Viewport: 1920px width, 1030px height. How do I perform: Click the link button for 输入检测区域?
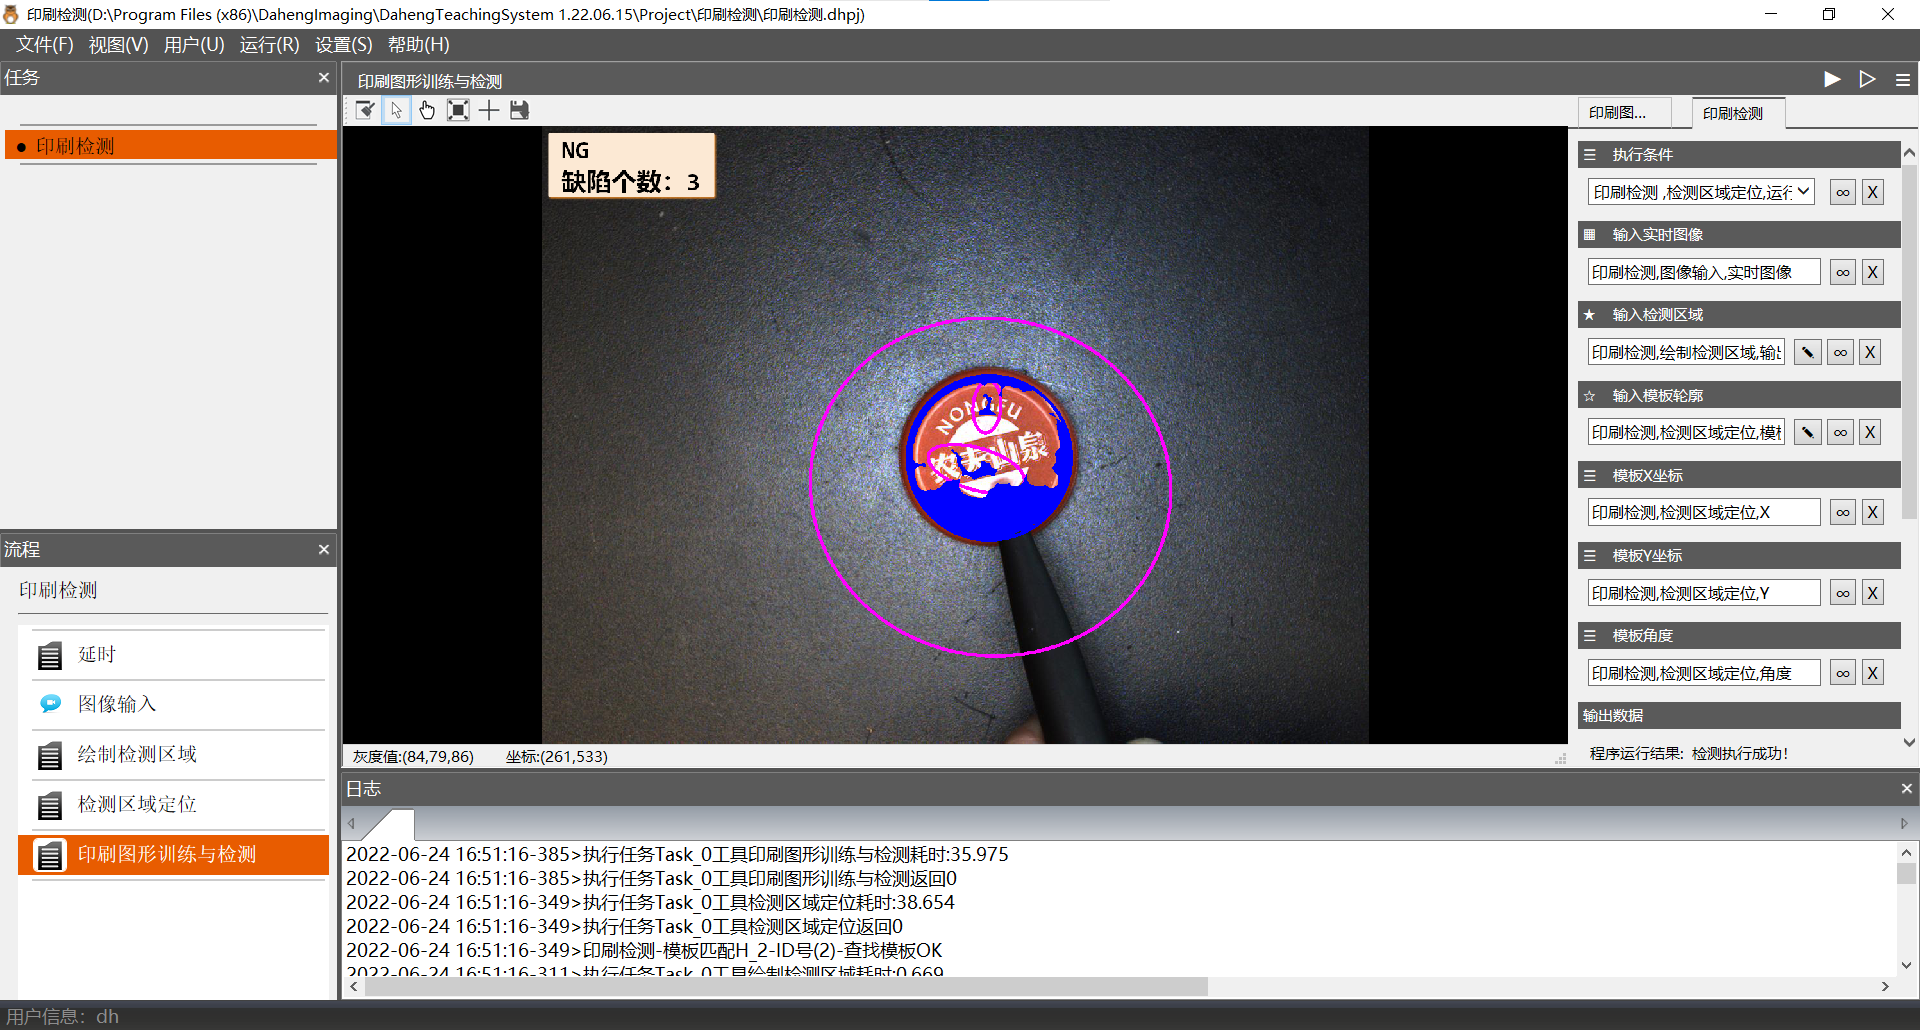point(1841,352)
